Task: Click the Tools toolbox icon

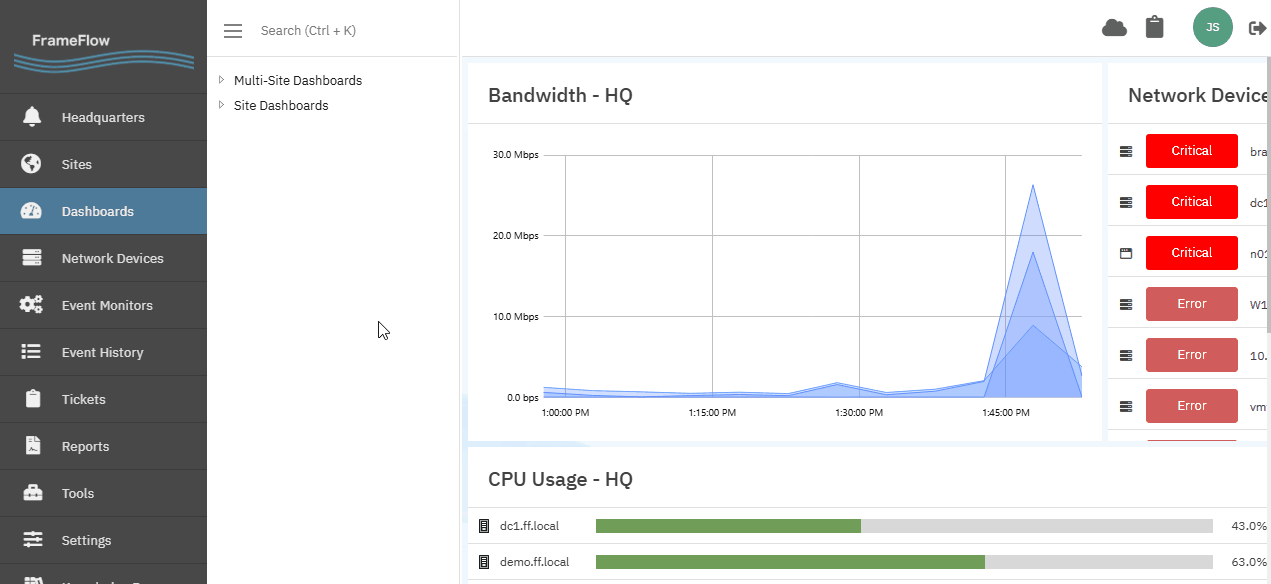Action: tap(32, 493)
